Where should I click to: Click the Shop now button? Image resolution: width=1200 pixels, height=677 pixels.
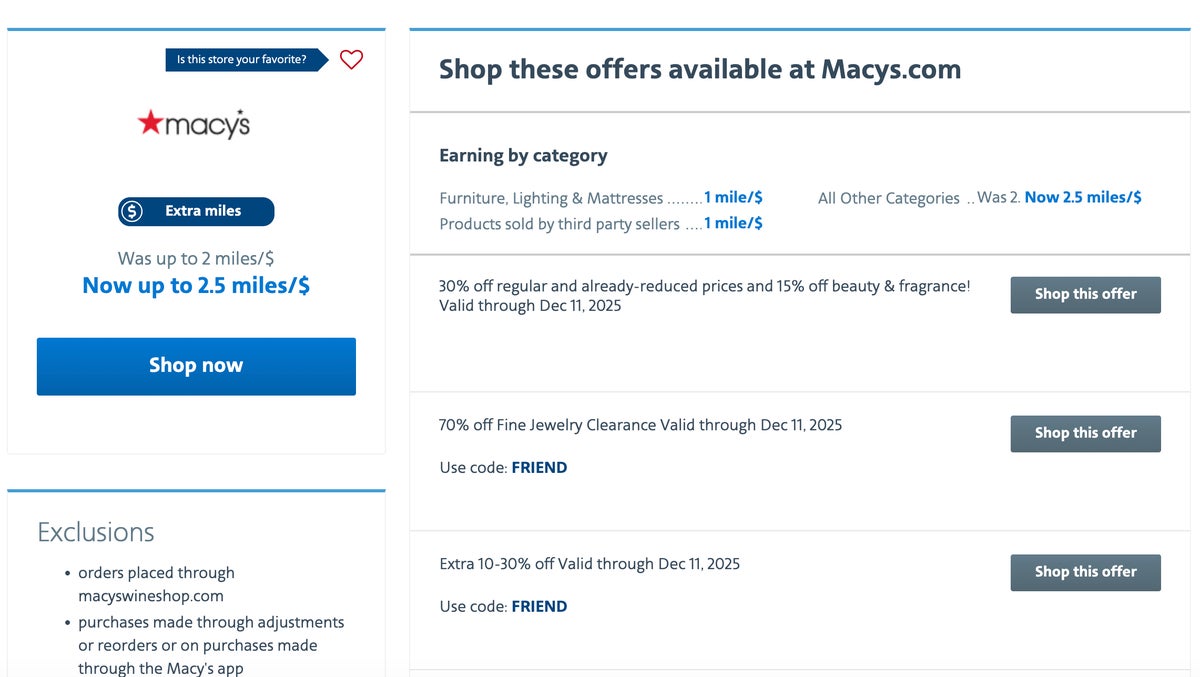pyautogui.click(x=195, y=365)
